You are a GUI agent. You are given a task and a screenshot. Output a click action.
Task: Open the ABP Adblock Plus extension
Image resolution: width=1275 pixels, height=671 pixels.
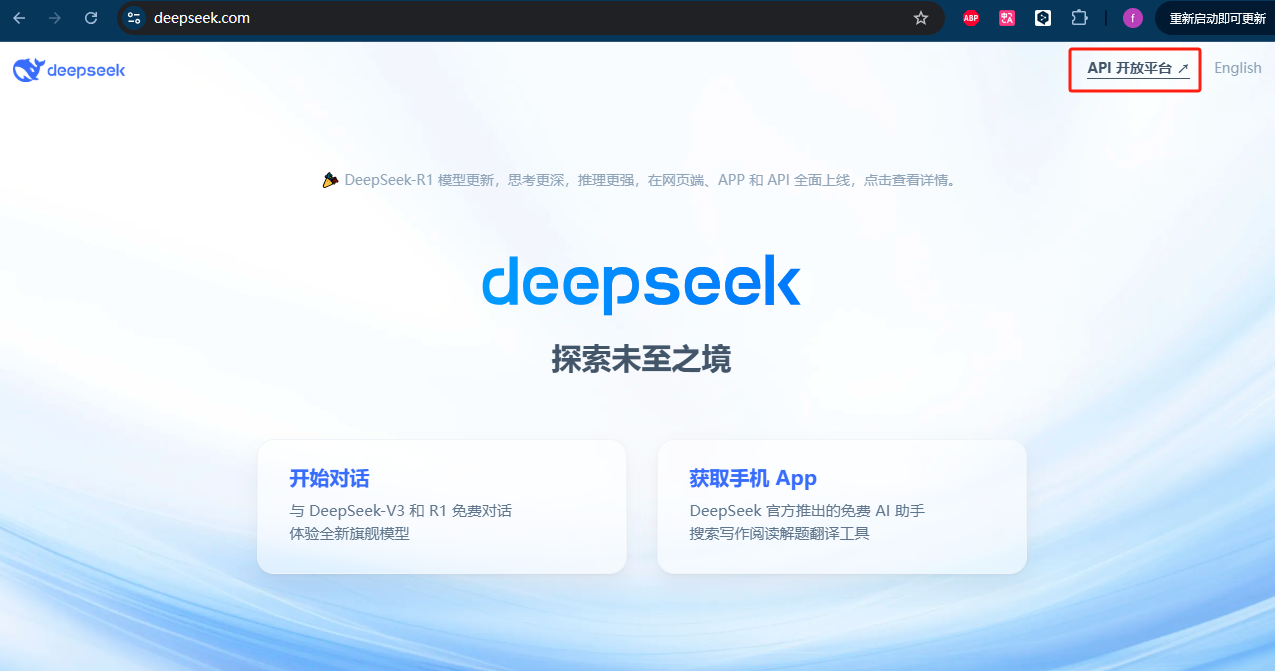tap(971, 18)
